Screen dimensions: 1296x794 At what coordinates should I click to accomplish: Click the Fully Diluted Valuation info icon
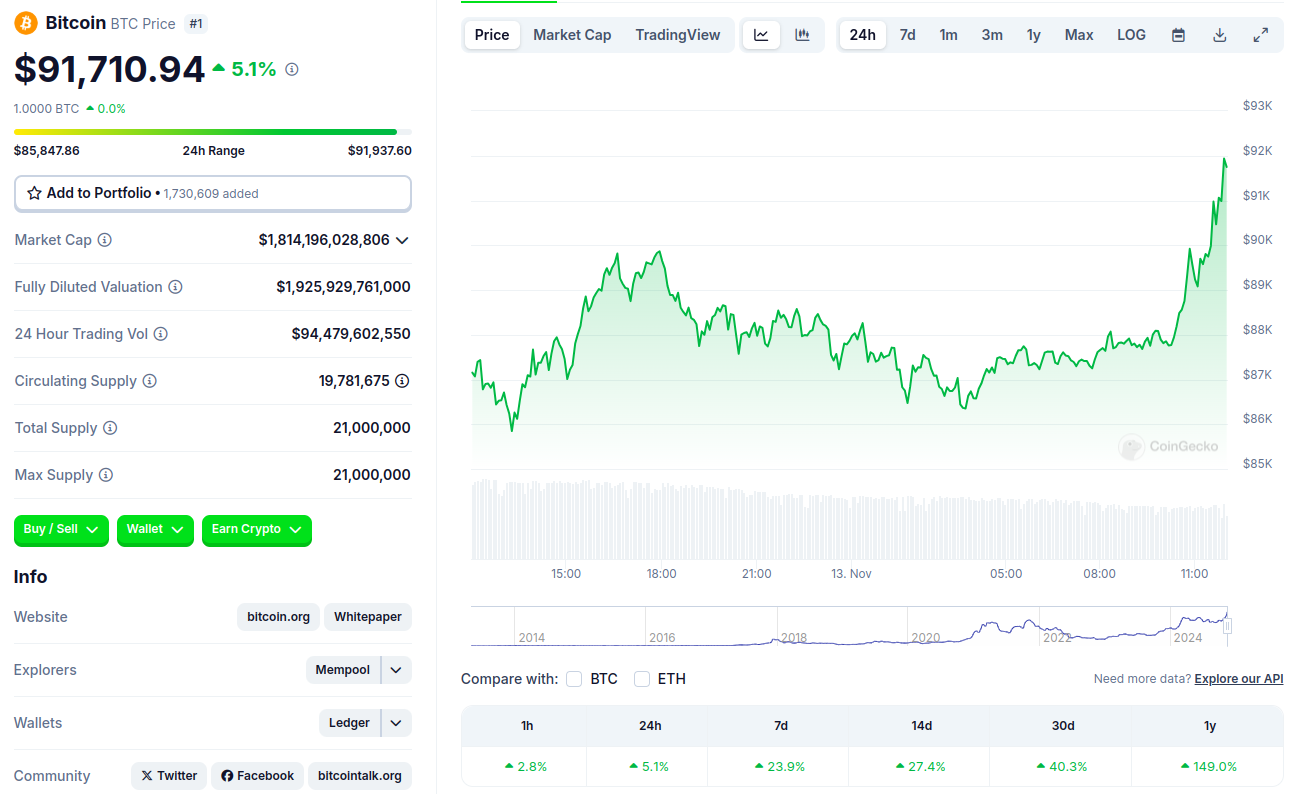point(175,287)
